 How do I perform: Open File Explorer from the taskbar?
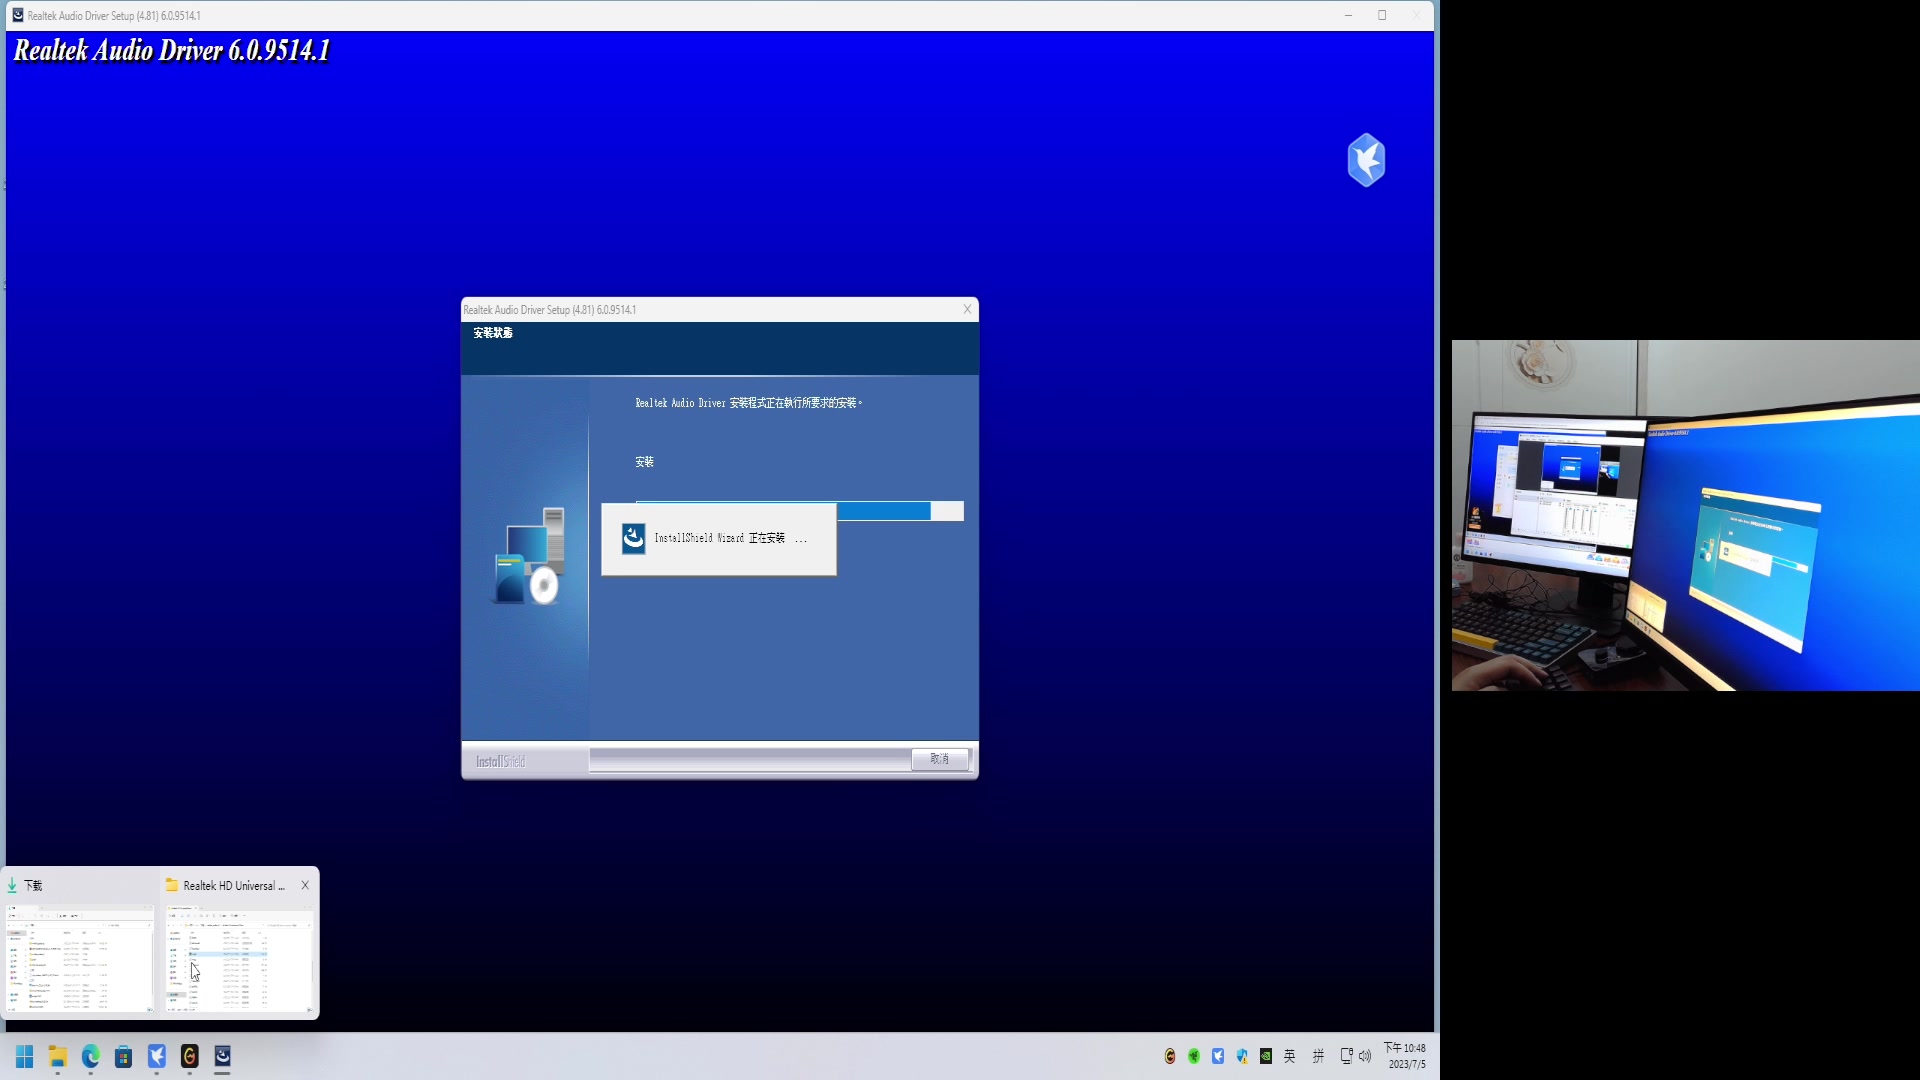coord(58,1056)
